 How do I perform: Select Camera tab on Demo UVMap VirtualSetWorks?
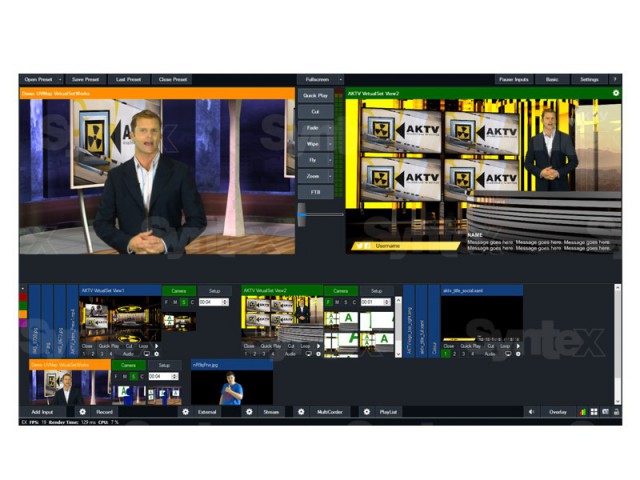(127, 365)
